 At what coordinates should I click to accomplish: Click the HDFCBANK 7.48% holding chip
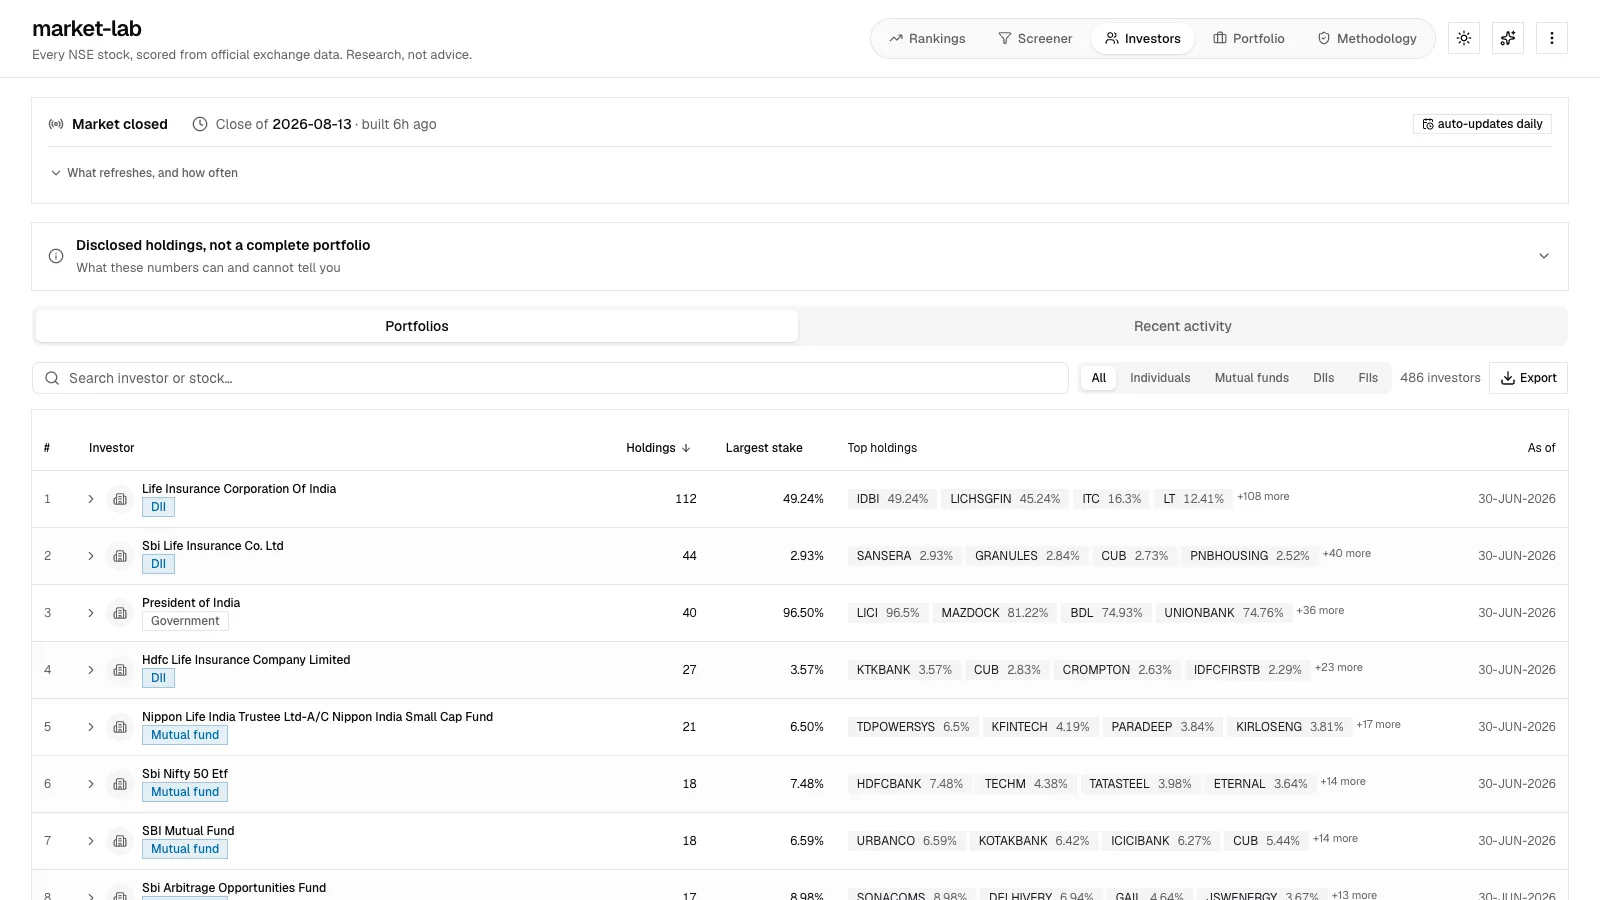(909, 784)
